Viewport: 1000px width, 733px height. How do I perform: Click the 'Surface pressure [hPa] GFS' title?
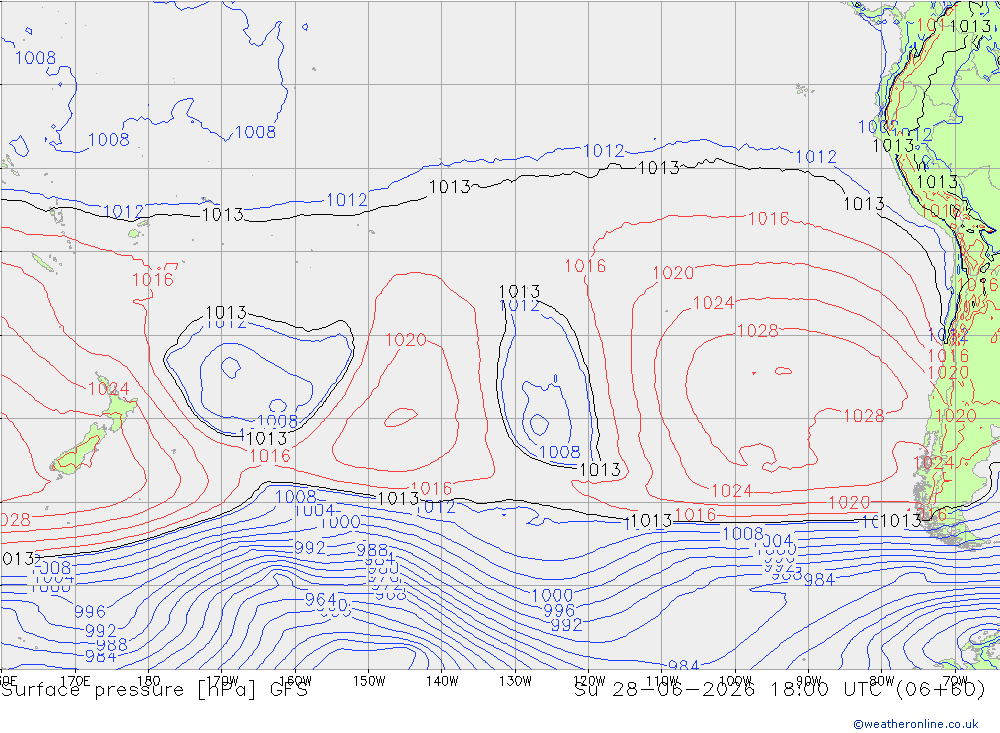[x=154, y=690]
